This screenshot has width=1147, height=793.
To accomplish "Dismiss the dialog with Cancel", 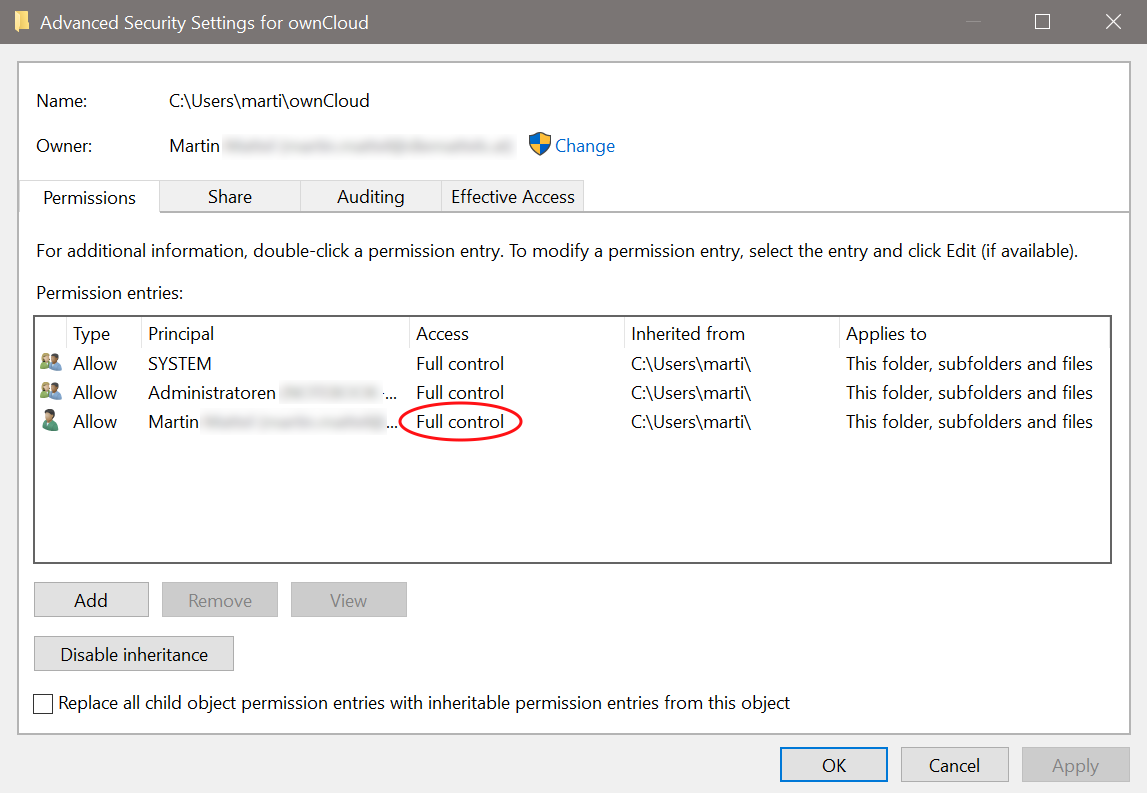I will point(954,764).
